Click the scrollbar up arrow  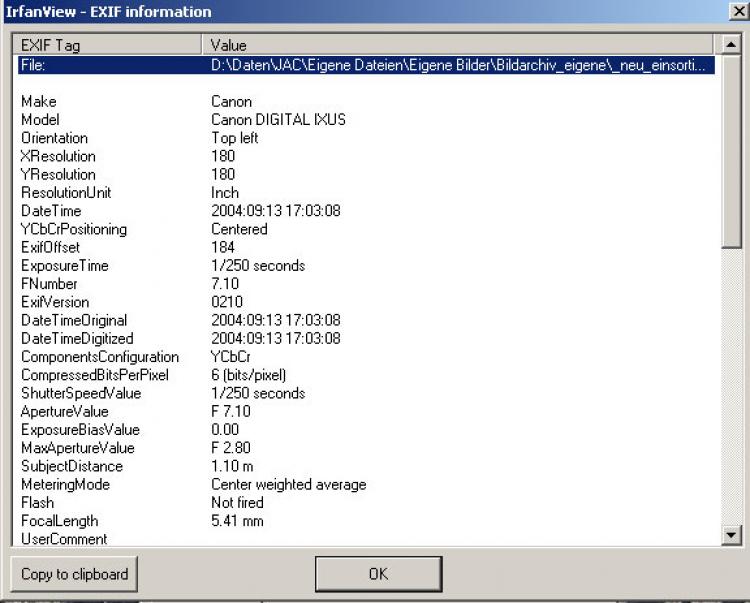tap(731, 45)
